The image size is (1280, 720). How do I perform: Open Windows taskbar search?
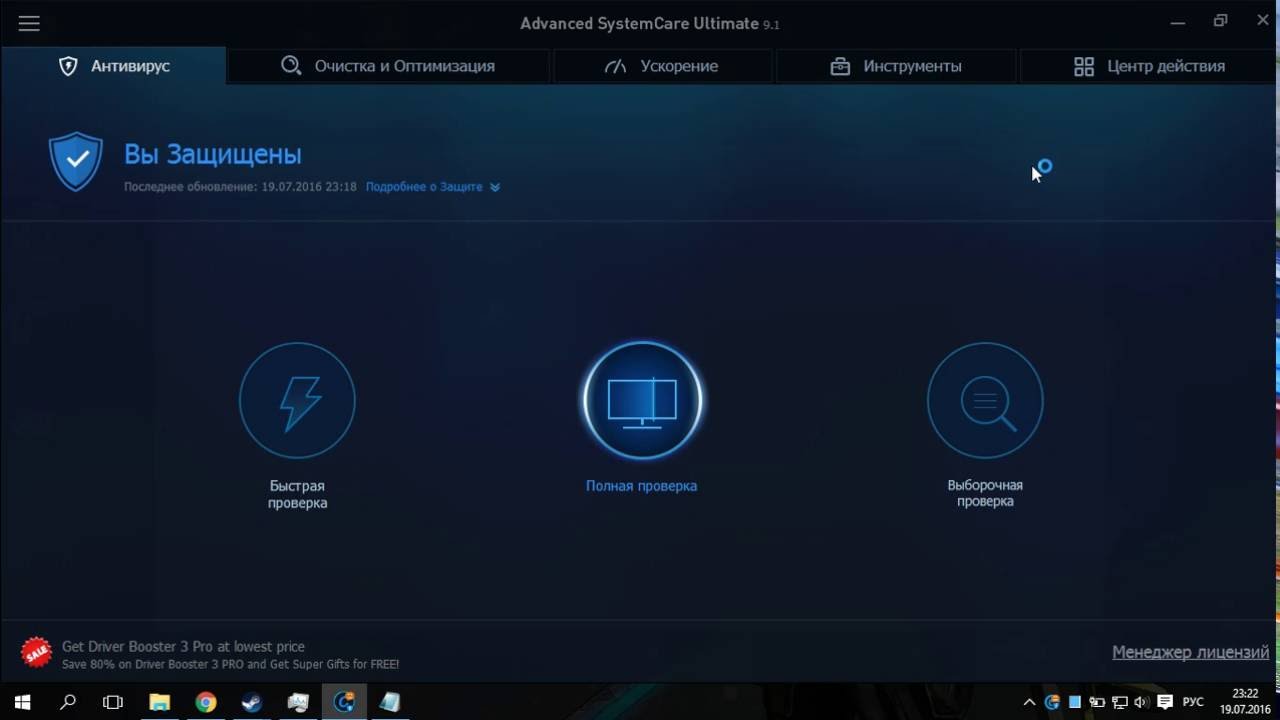click(68, 702)
